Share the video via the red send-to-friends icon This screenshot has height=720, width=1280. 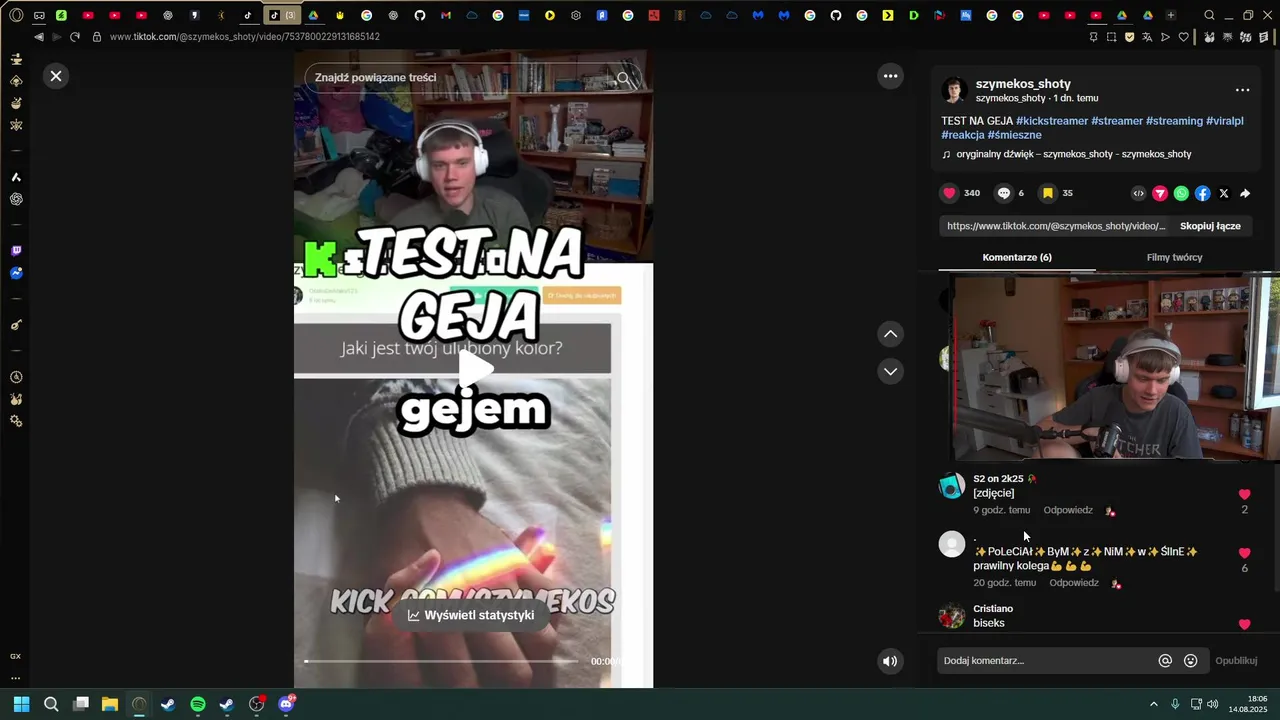click(1160, 193)
